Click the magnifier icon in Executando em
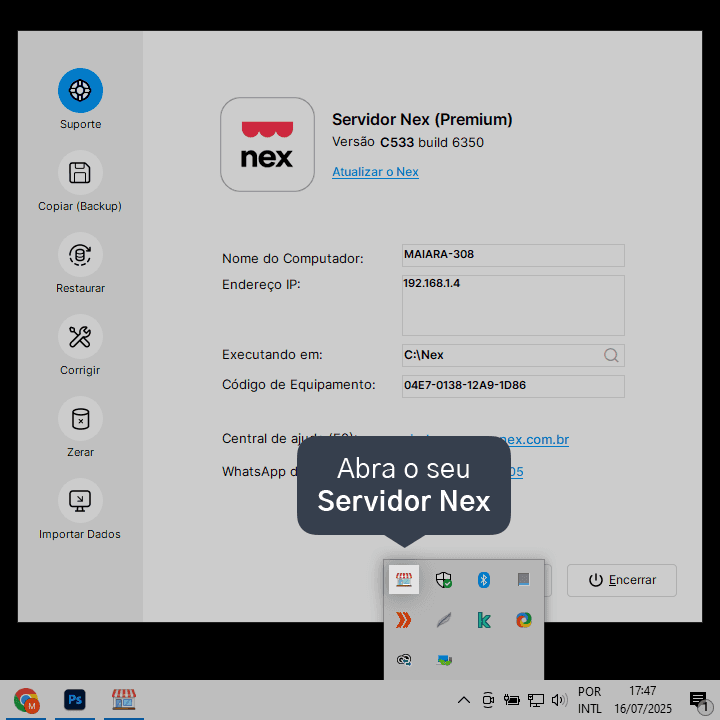The height and width of the screenshot is (720, 720). pos(611,355)
